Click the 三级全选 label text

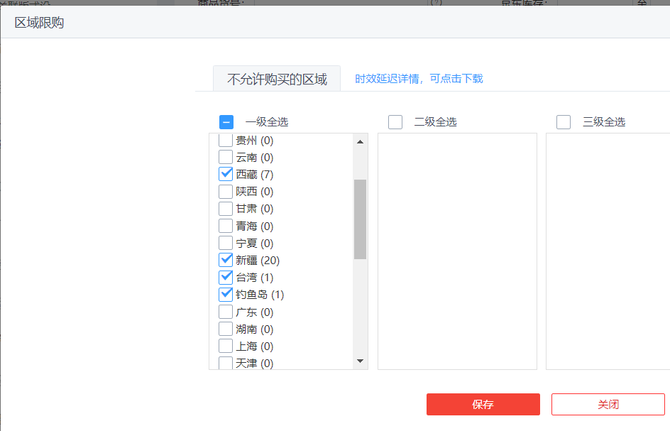[x=604, y=122]
